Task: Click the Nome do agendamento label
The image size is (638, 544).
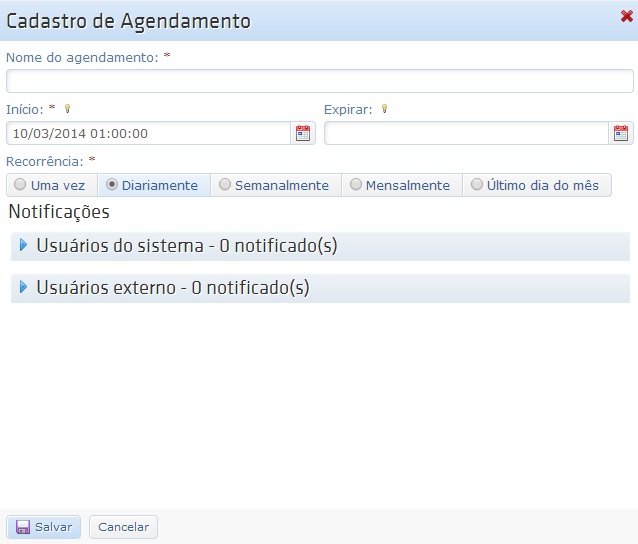Action: (82, 57)
